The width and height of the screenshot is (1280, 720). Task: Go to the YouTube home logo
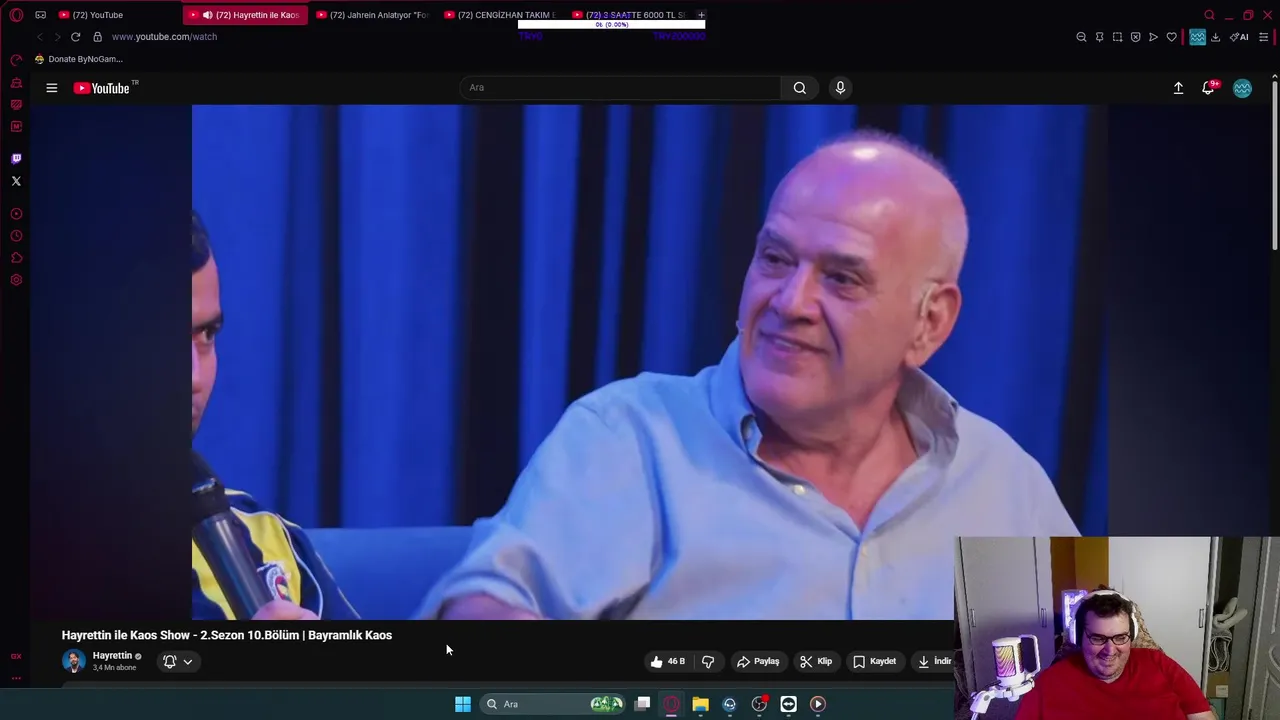(x=102, y=88)
